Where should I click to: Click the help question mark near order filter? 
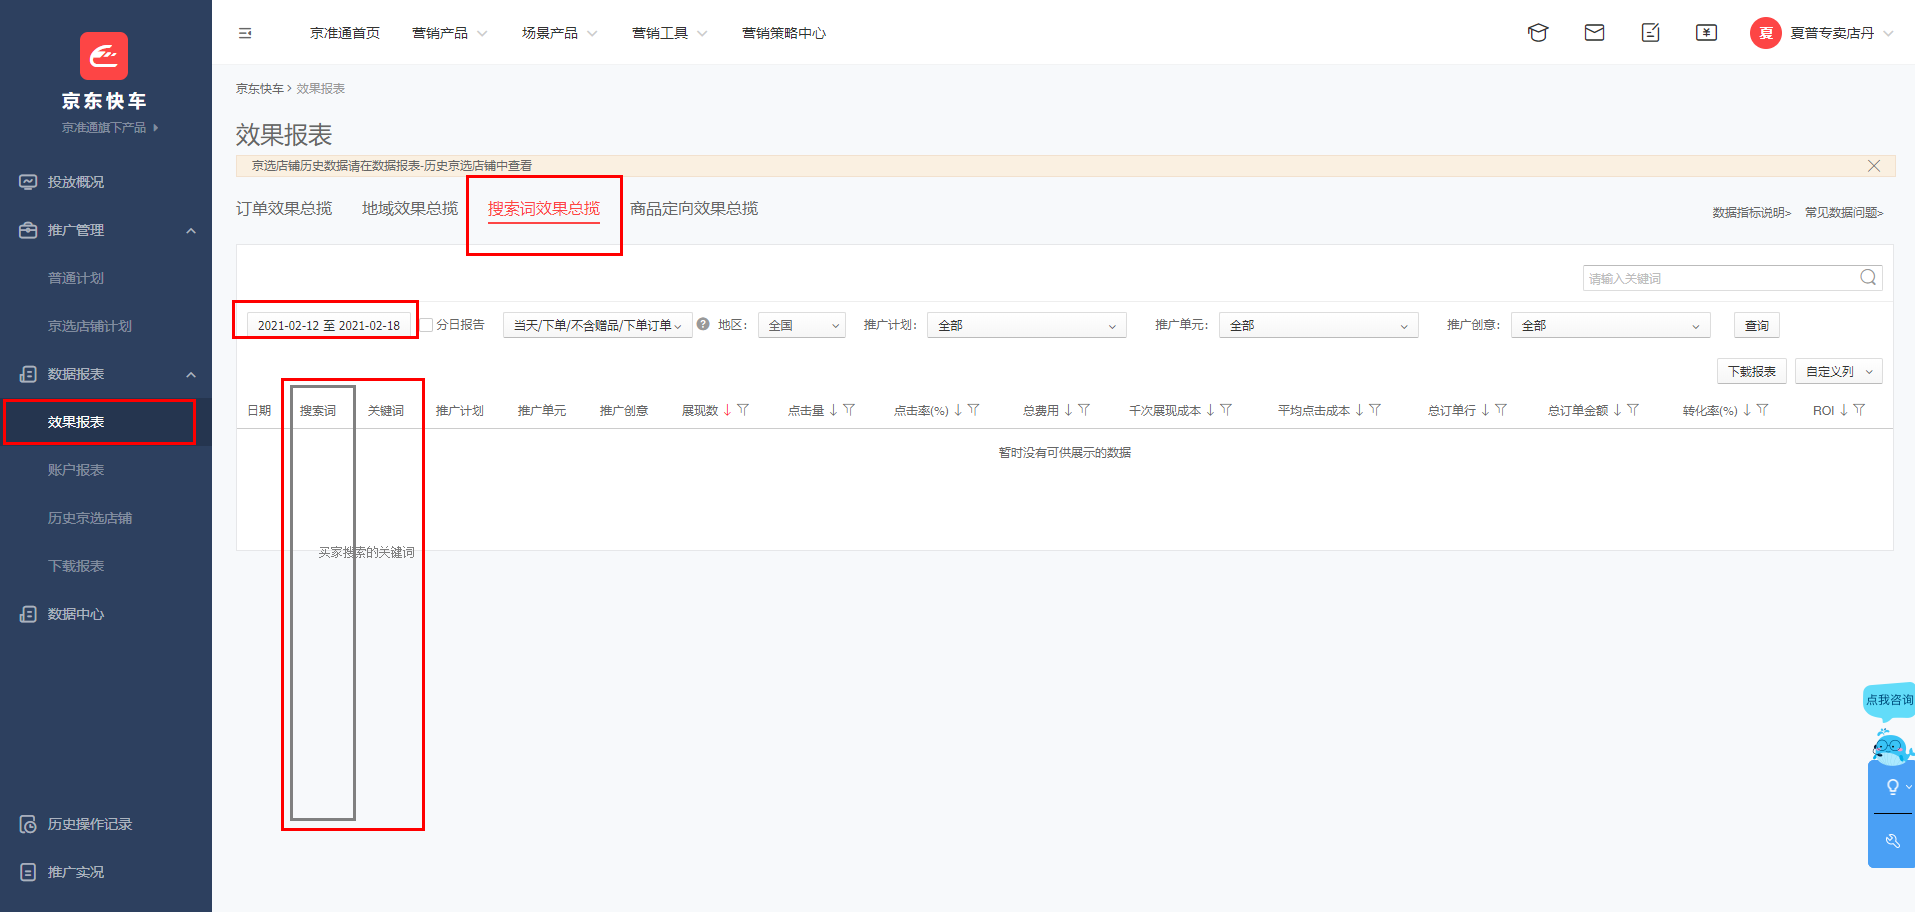703,324
